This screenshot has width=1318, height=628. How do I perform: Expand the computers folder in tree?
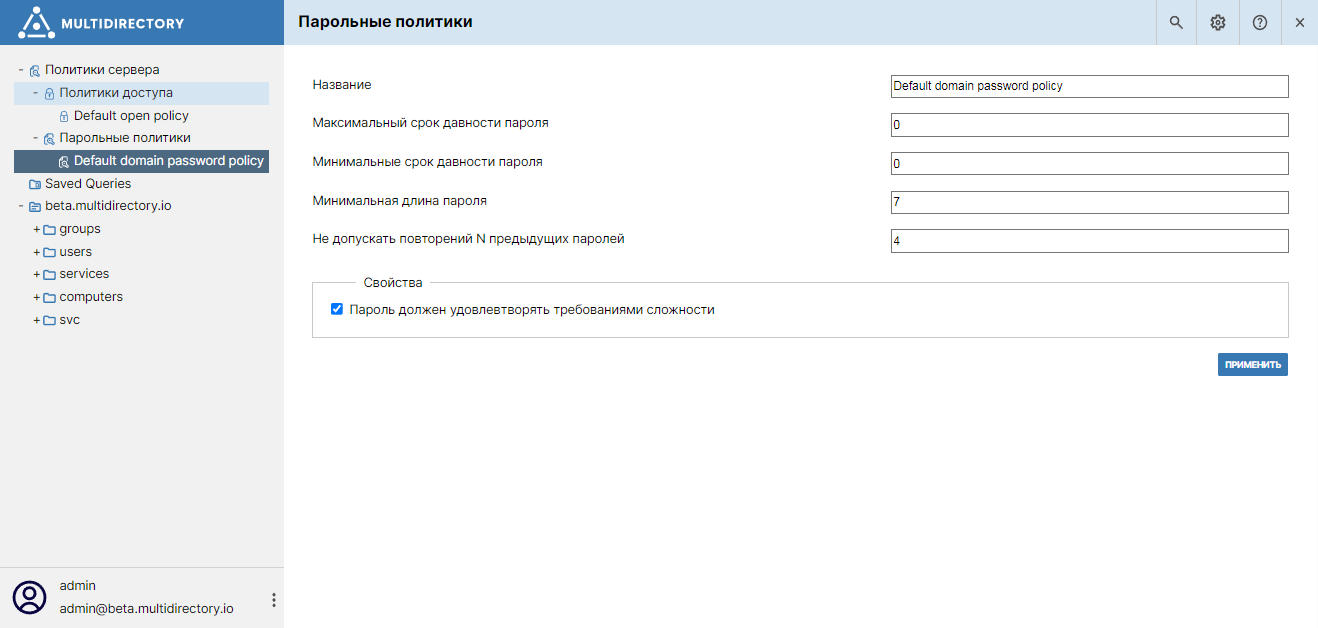(37, 297)
